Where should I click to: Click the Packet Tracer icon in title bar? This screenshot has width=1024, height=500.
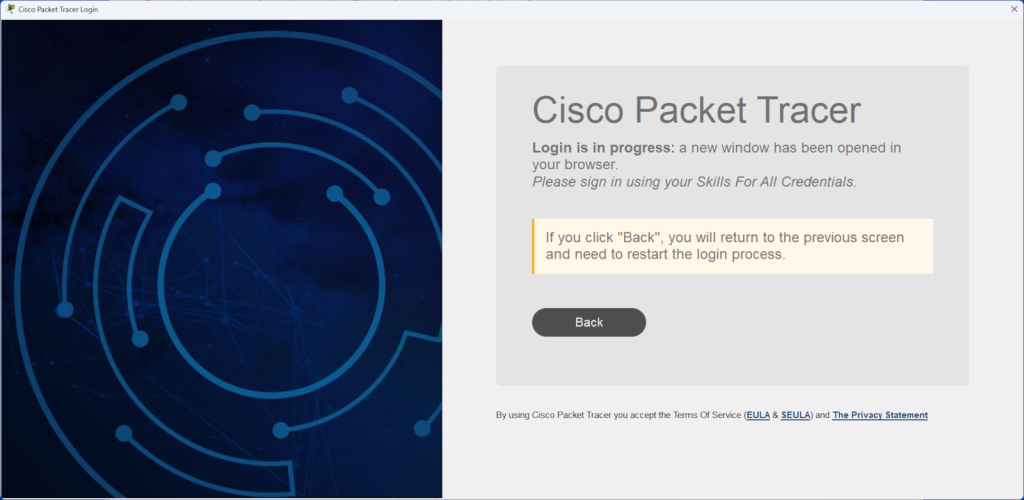point(11,9)
